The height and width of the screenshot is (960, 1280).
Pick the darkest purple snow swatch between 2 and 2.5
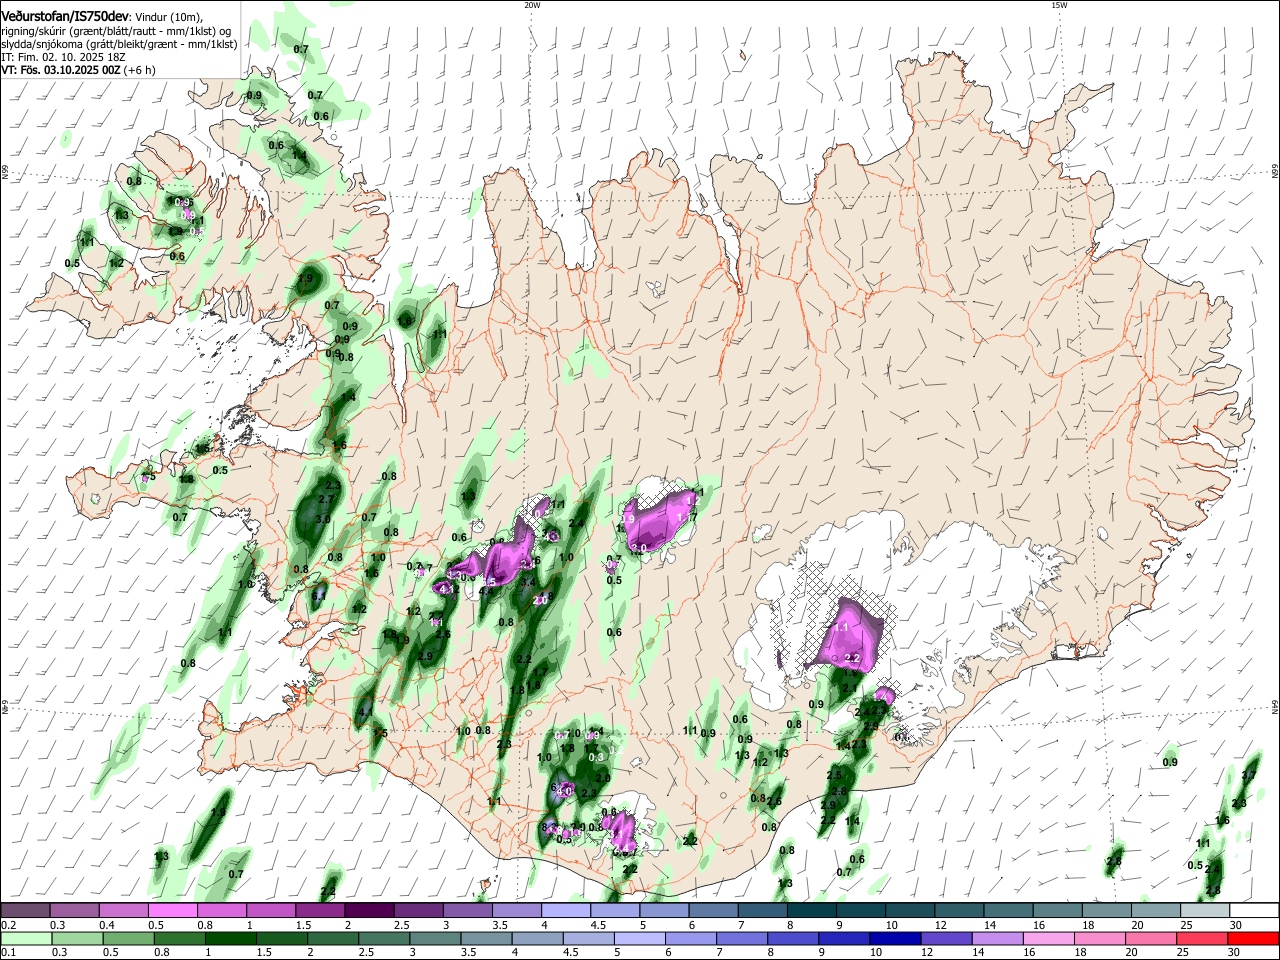pyautogui.click(x=369, y=911)
